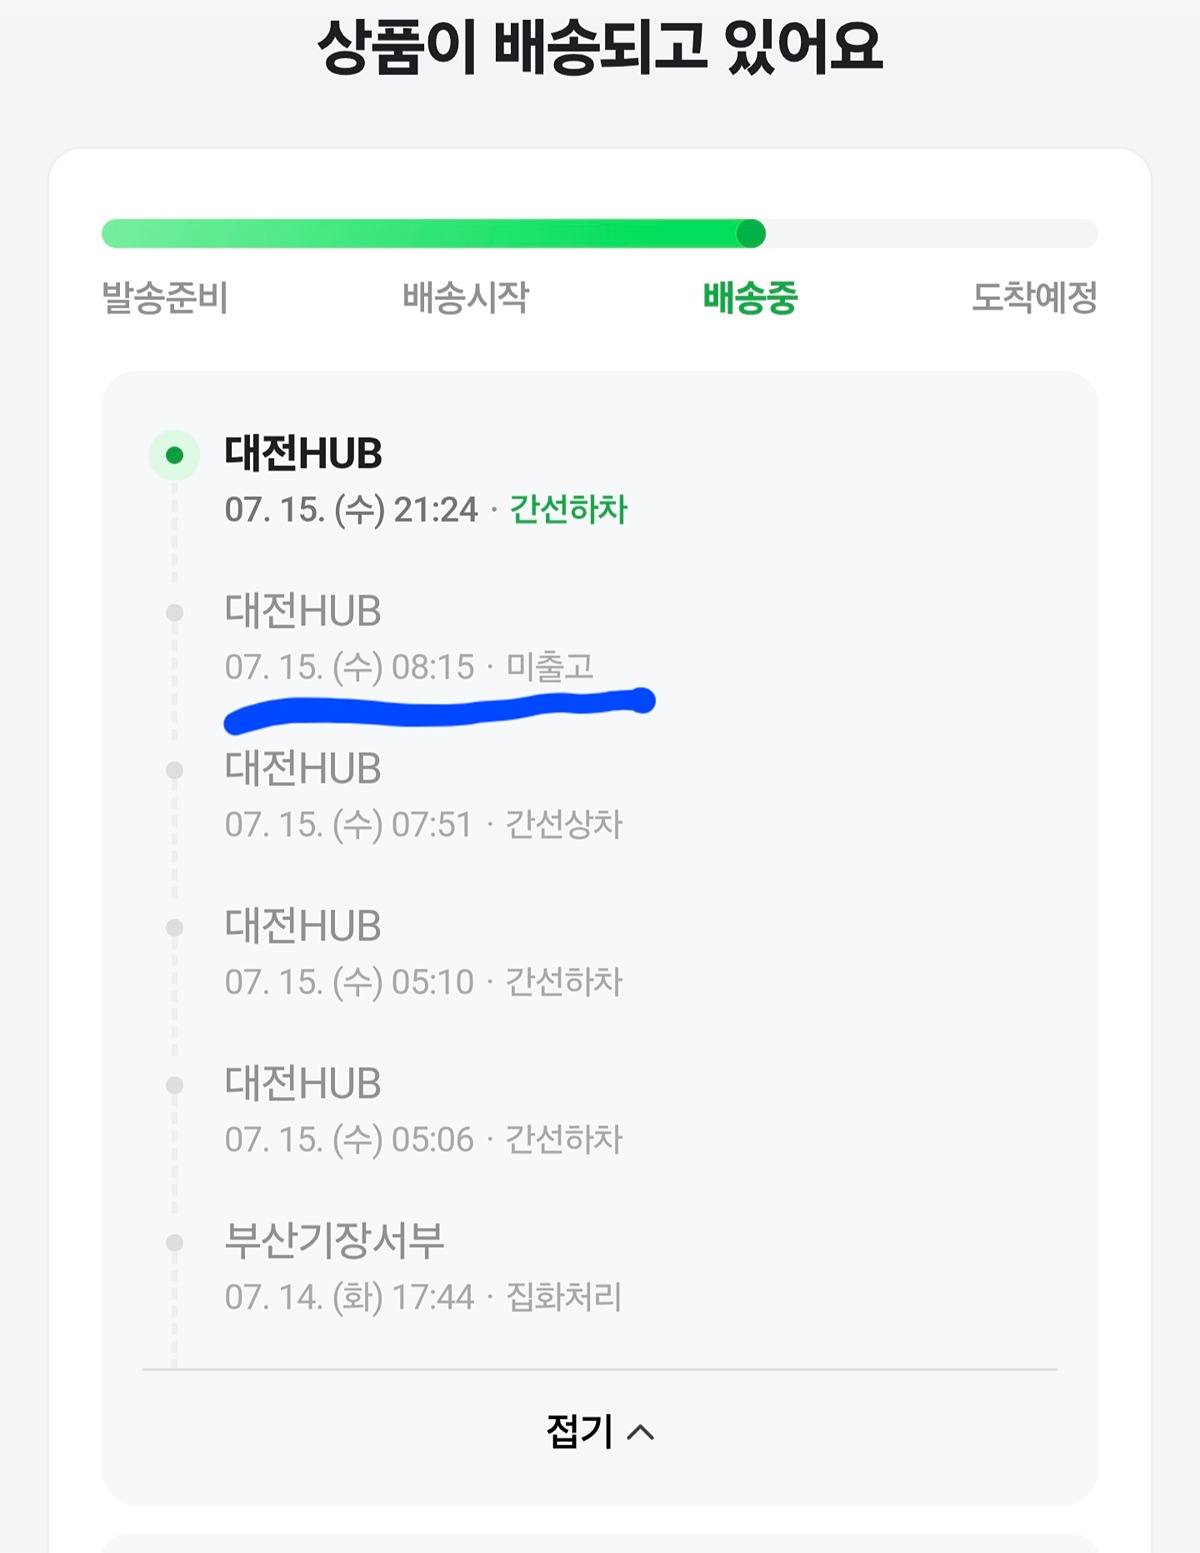Screen dimensions: 1200x1553
Task: Click the unfilled gray end of progress bar
Action: [932, 234]
